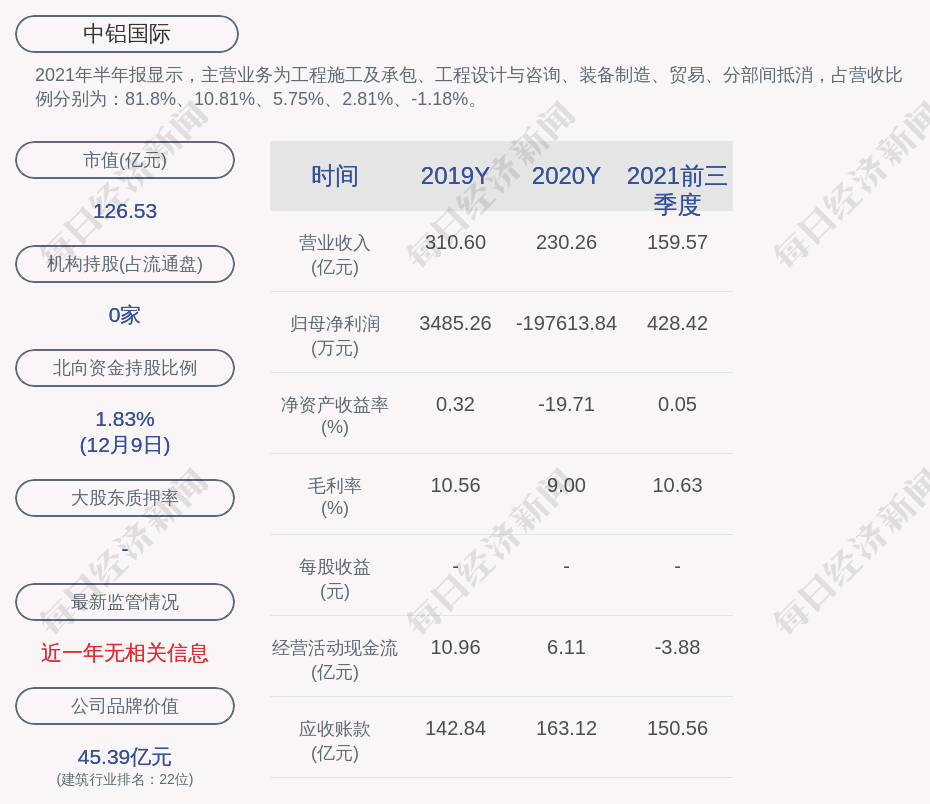Click cash flow value 10.96
The width and height of the screenshot is (930, 804).
tap(456, 647)
